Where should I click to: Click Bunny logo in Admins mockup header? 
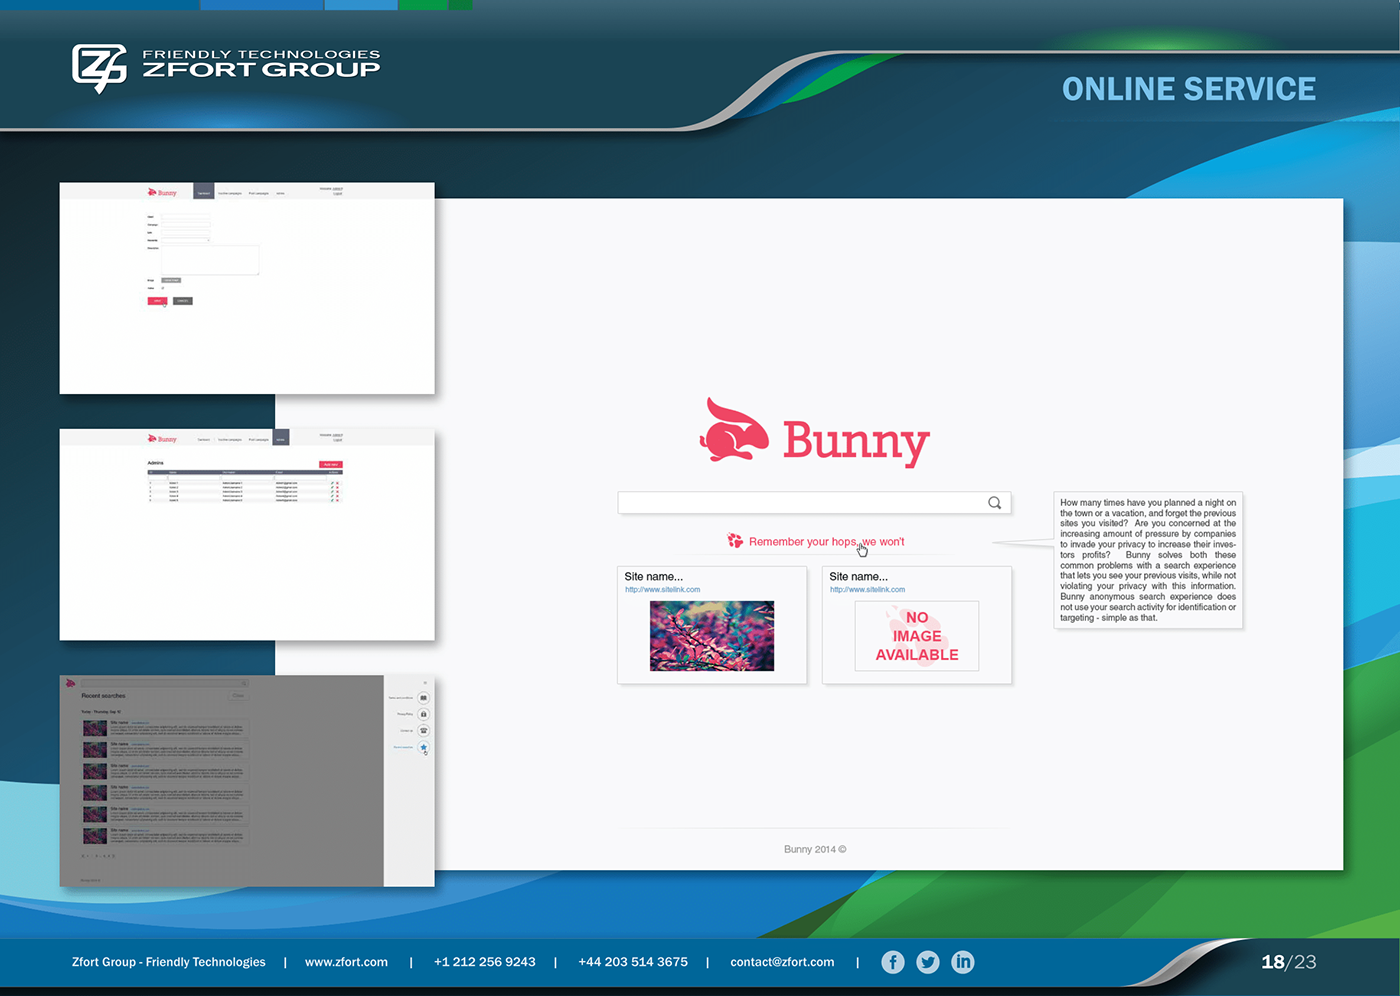[161, 439]
